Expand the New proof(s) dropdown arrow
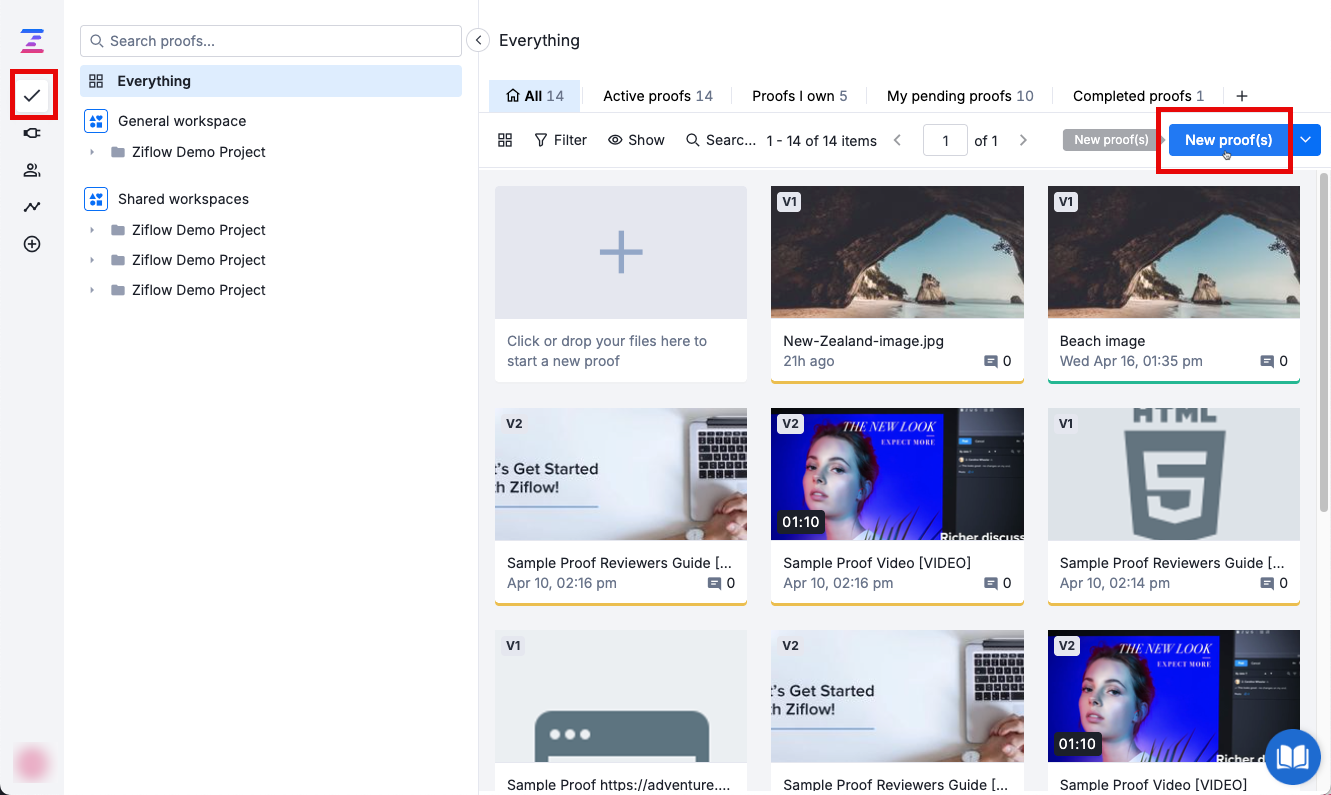 pyautogui.click(x=1306, y=140)
